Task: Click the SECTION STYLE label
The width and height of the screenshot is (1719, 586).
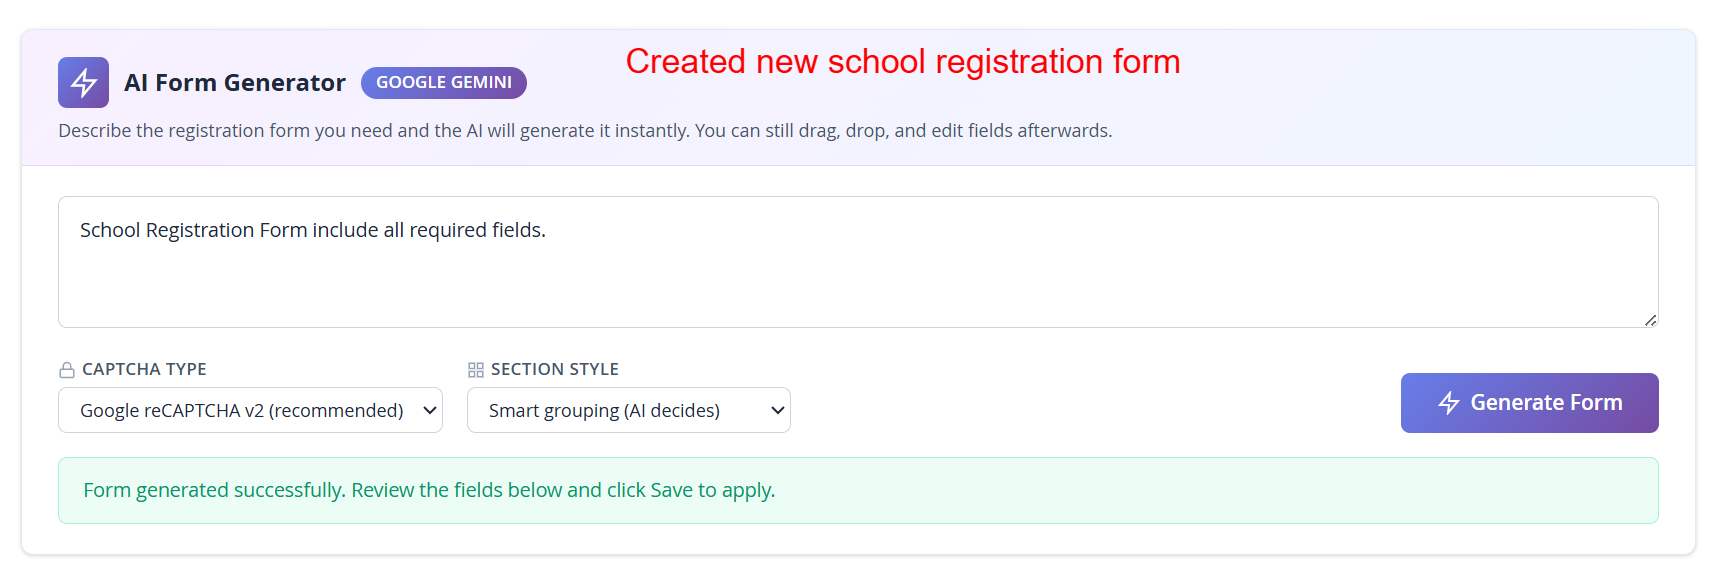Action: [555, 369]
